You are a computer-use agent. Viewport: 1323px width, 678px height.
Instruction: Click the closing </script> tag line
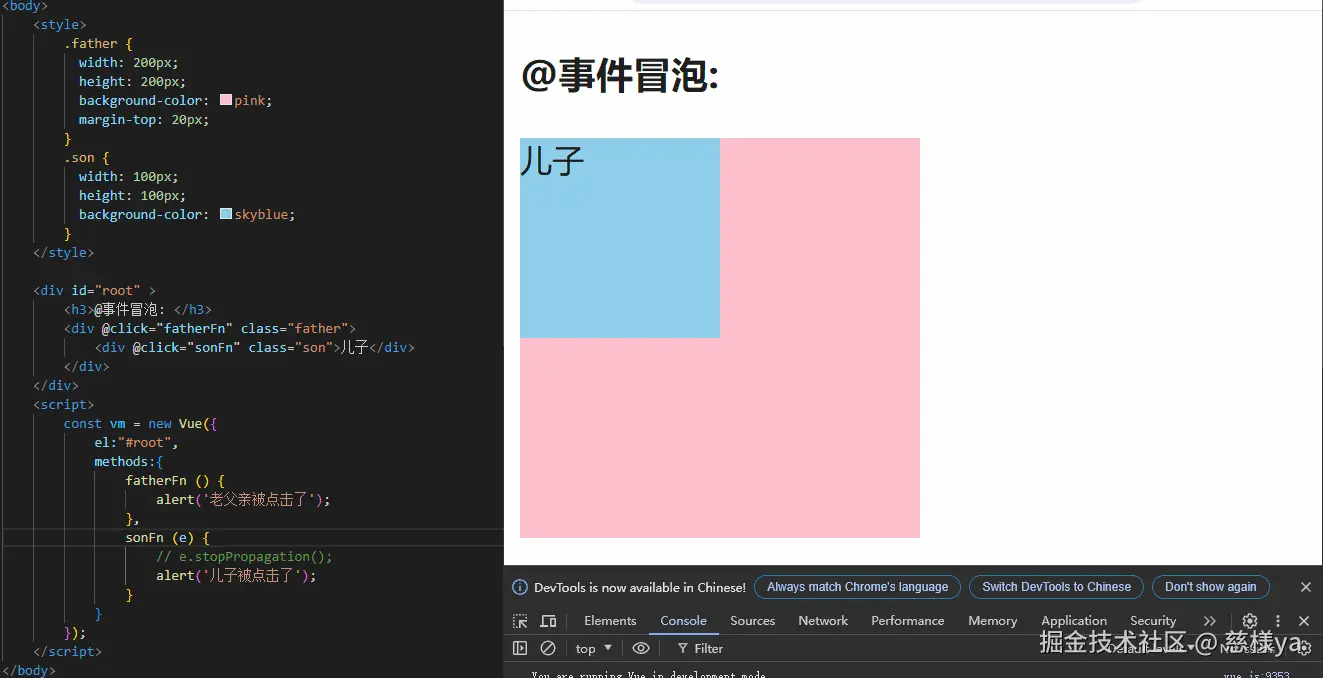(67, 651)
